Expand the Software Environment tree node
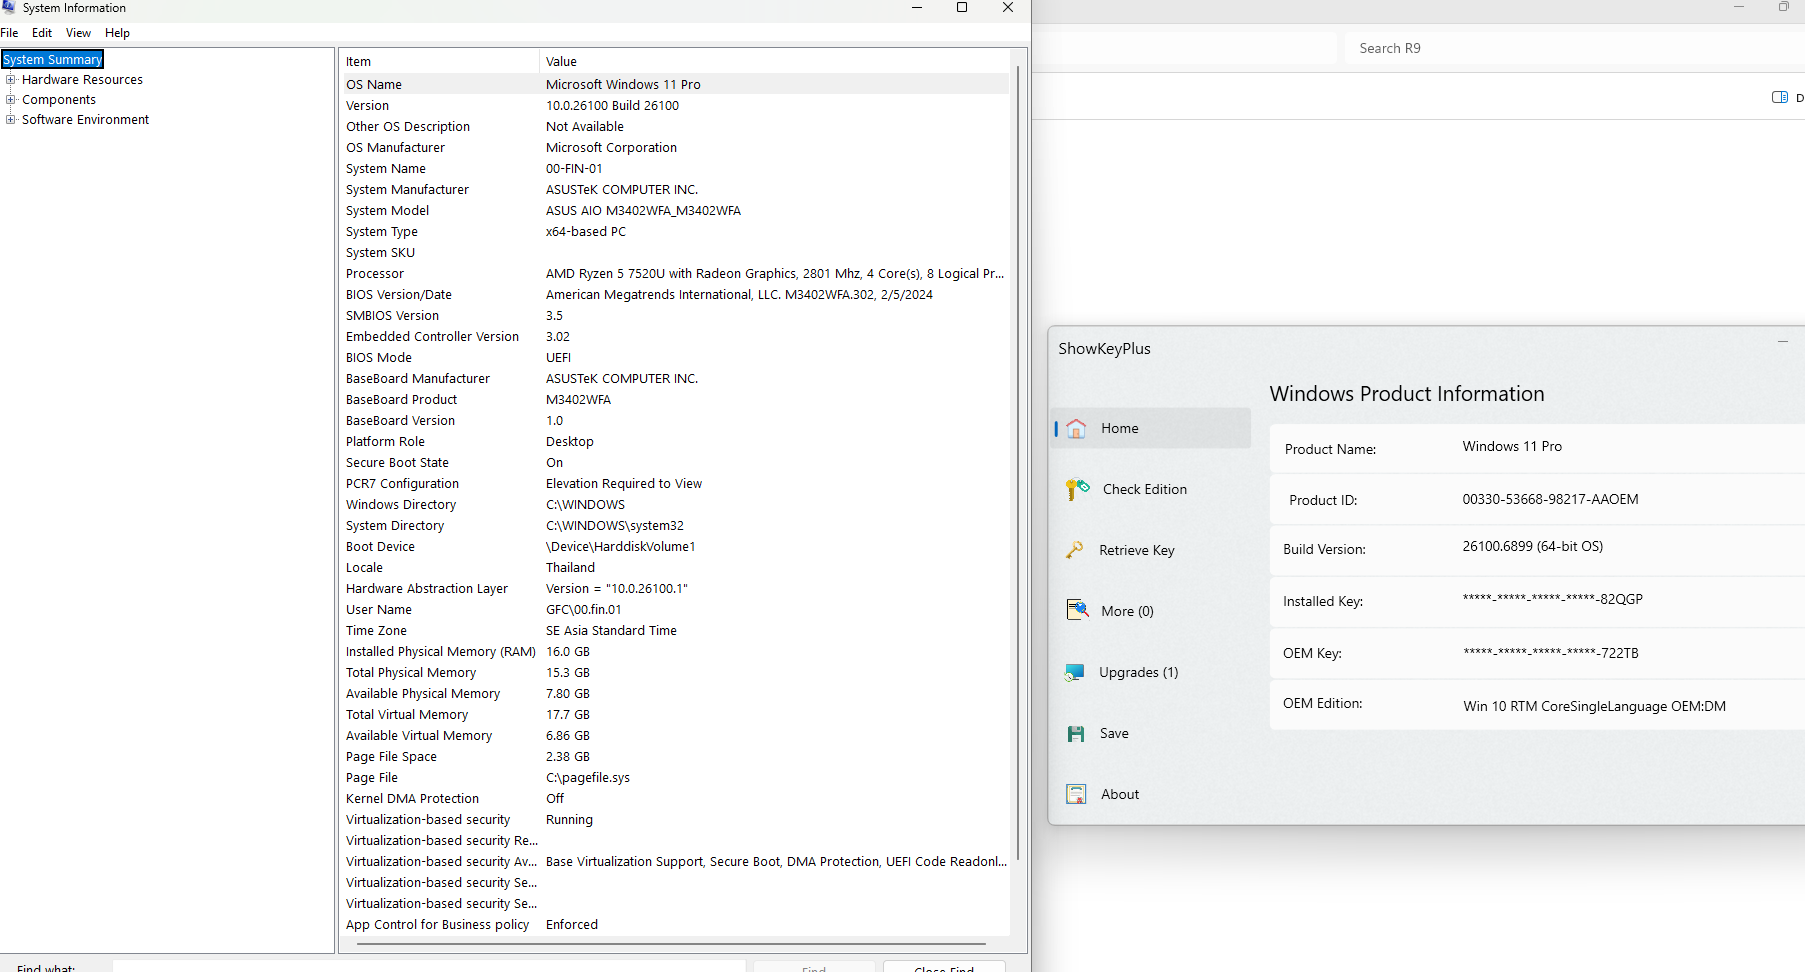 tap(11, 120)
